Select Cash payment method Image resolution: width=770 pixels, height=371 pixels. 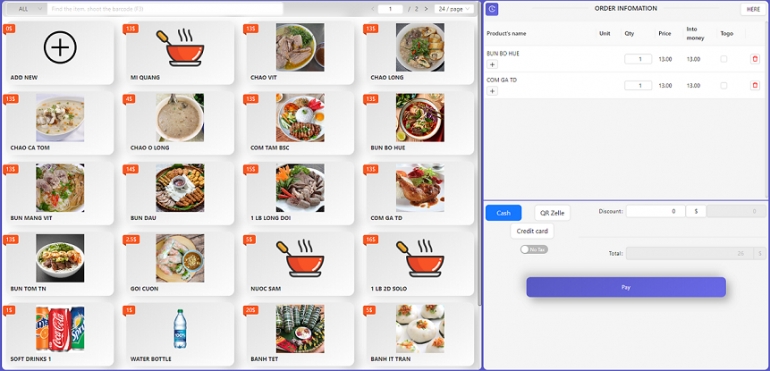point(503,213)
